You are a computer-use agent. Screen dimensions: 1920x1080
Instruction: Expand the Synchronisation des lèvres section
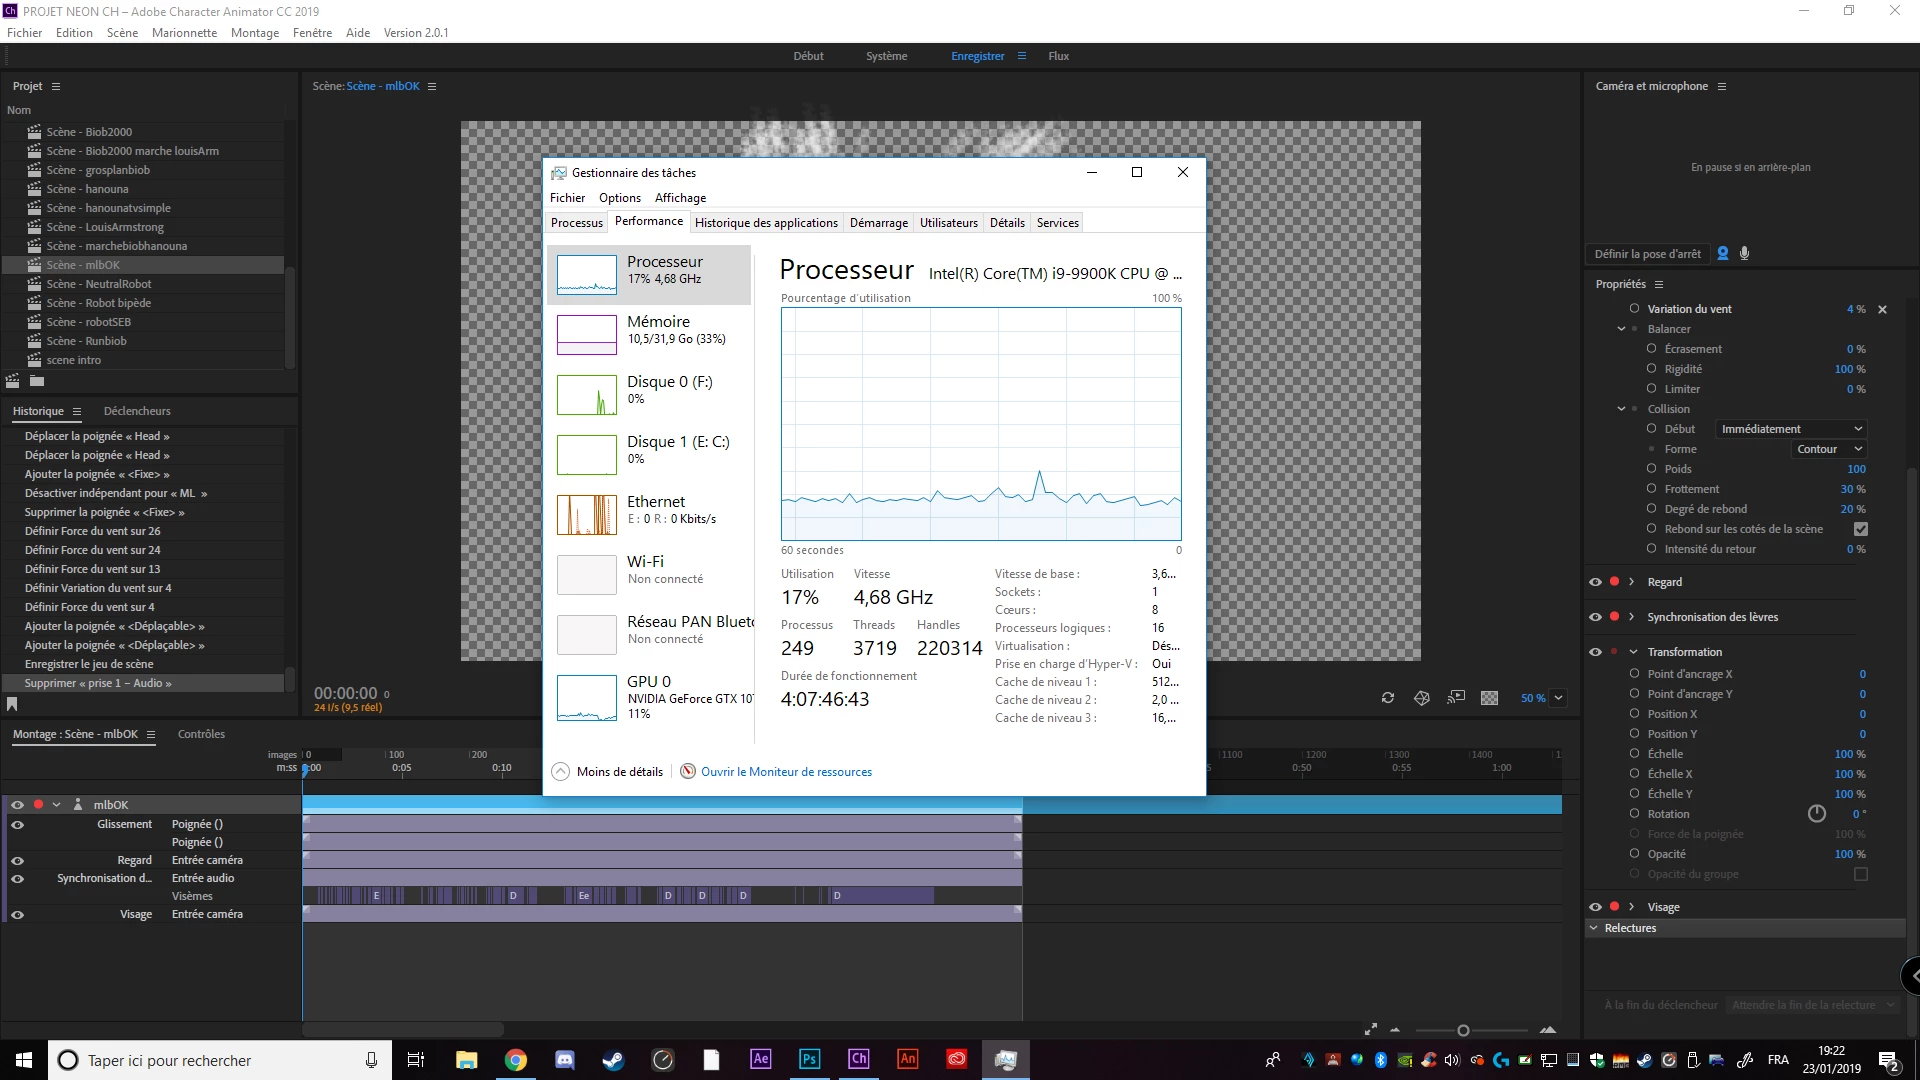click(x=1632, y=617)
